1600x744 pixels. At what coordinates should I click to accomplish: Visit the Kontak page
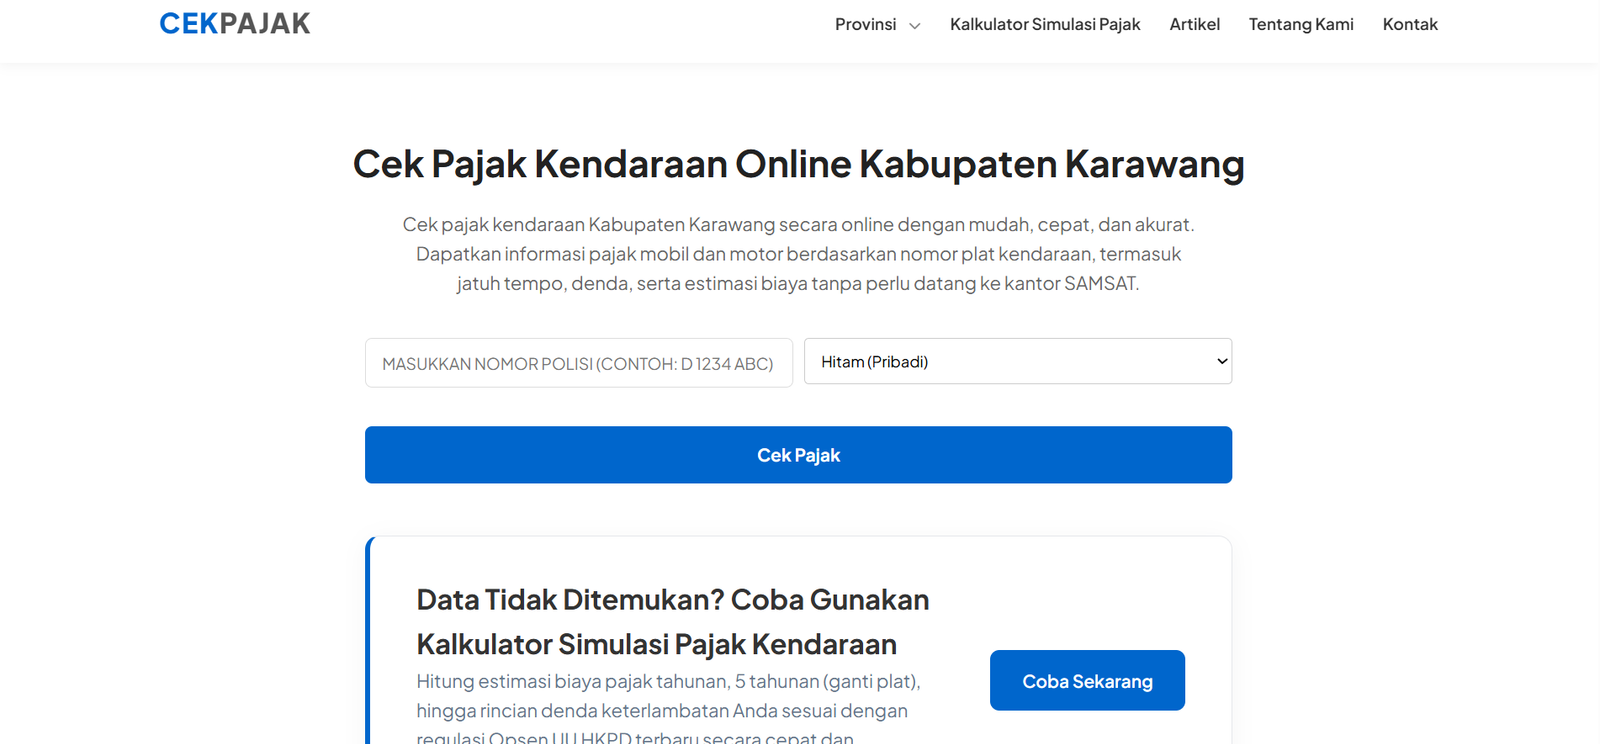point(1410,24)
